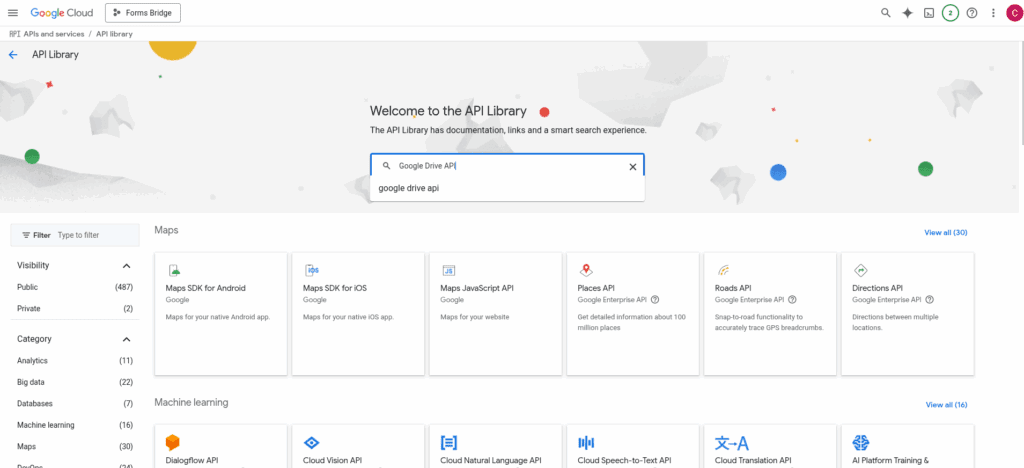This screenshot has height=468, width=1024.
Task: Click the Directions API diamond icon
Action: (860, 270)
